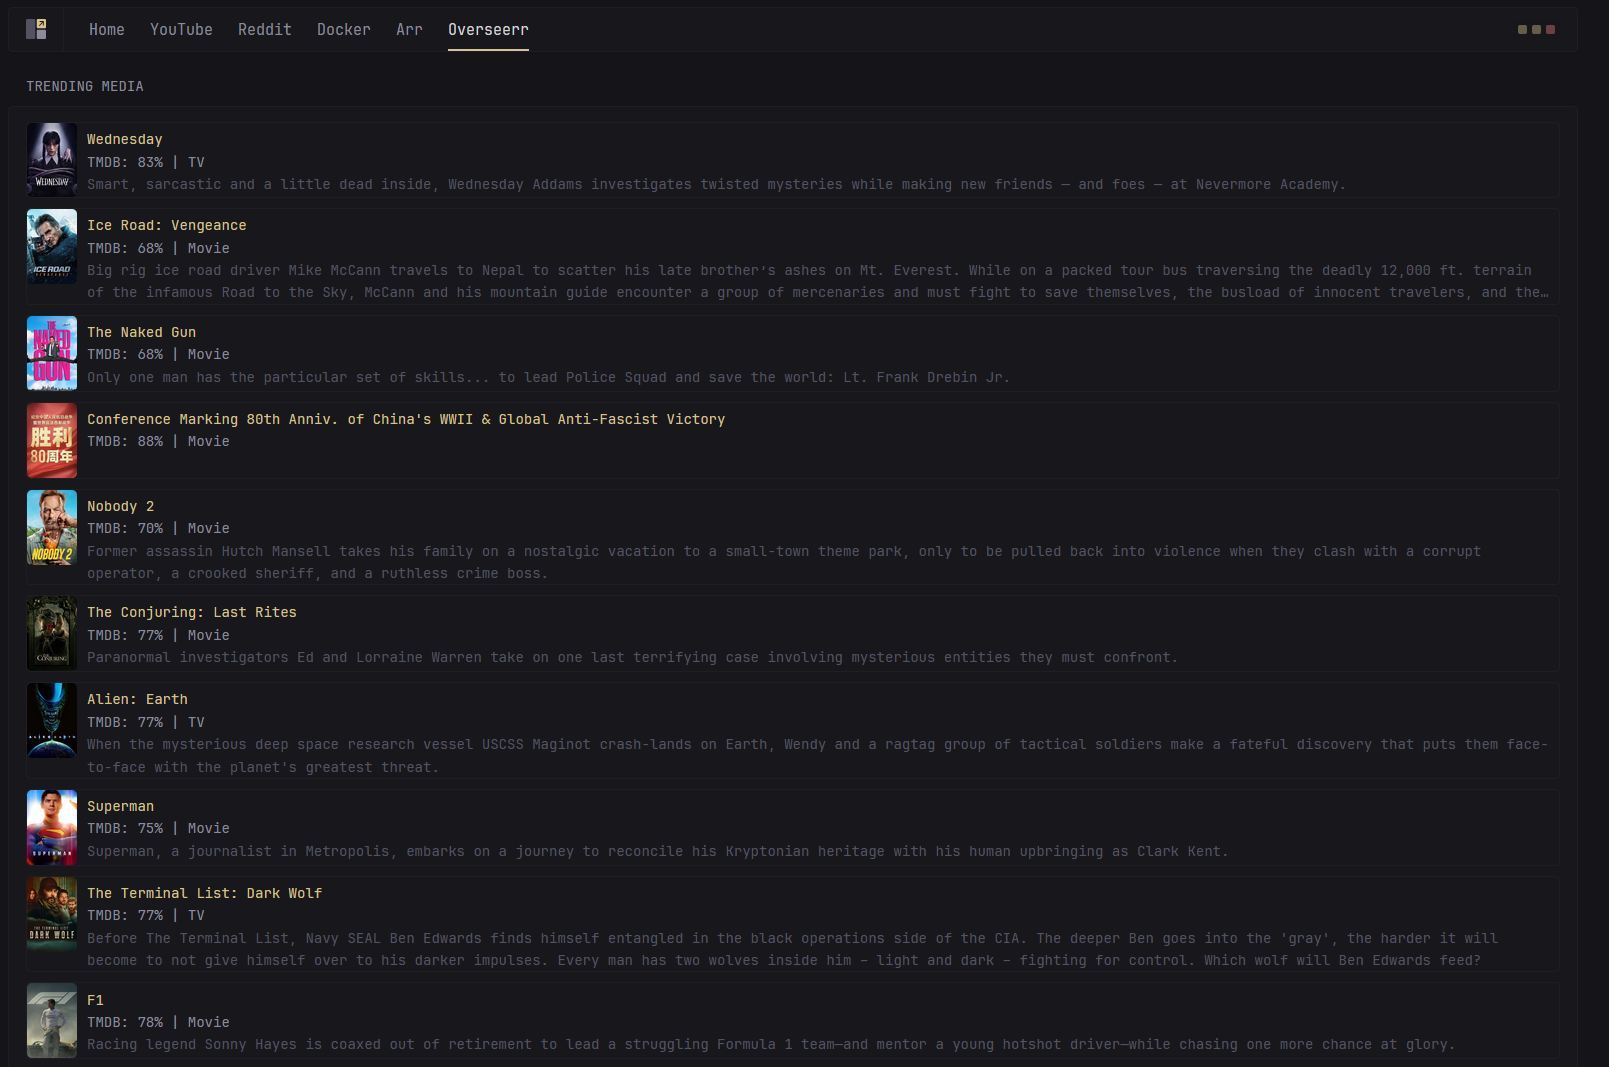Select the Overseerr active tab
Viewport: 1609px width, 1067px height.
[488, 29]
